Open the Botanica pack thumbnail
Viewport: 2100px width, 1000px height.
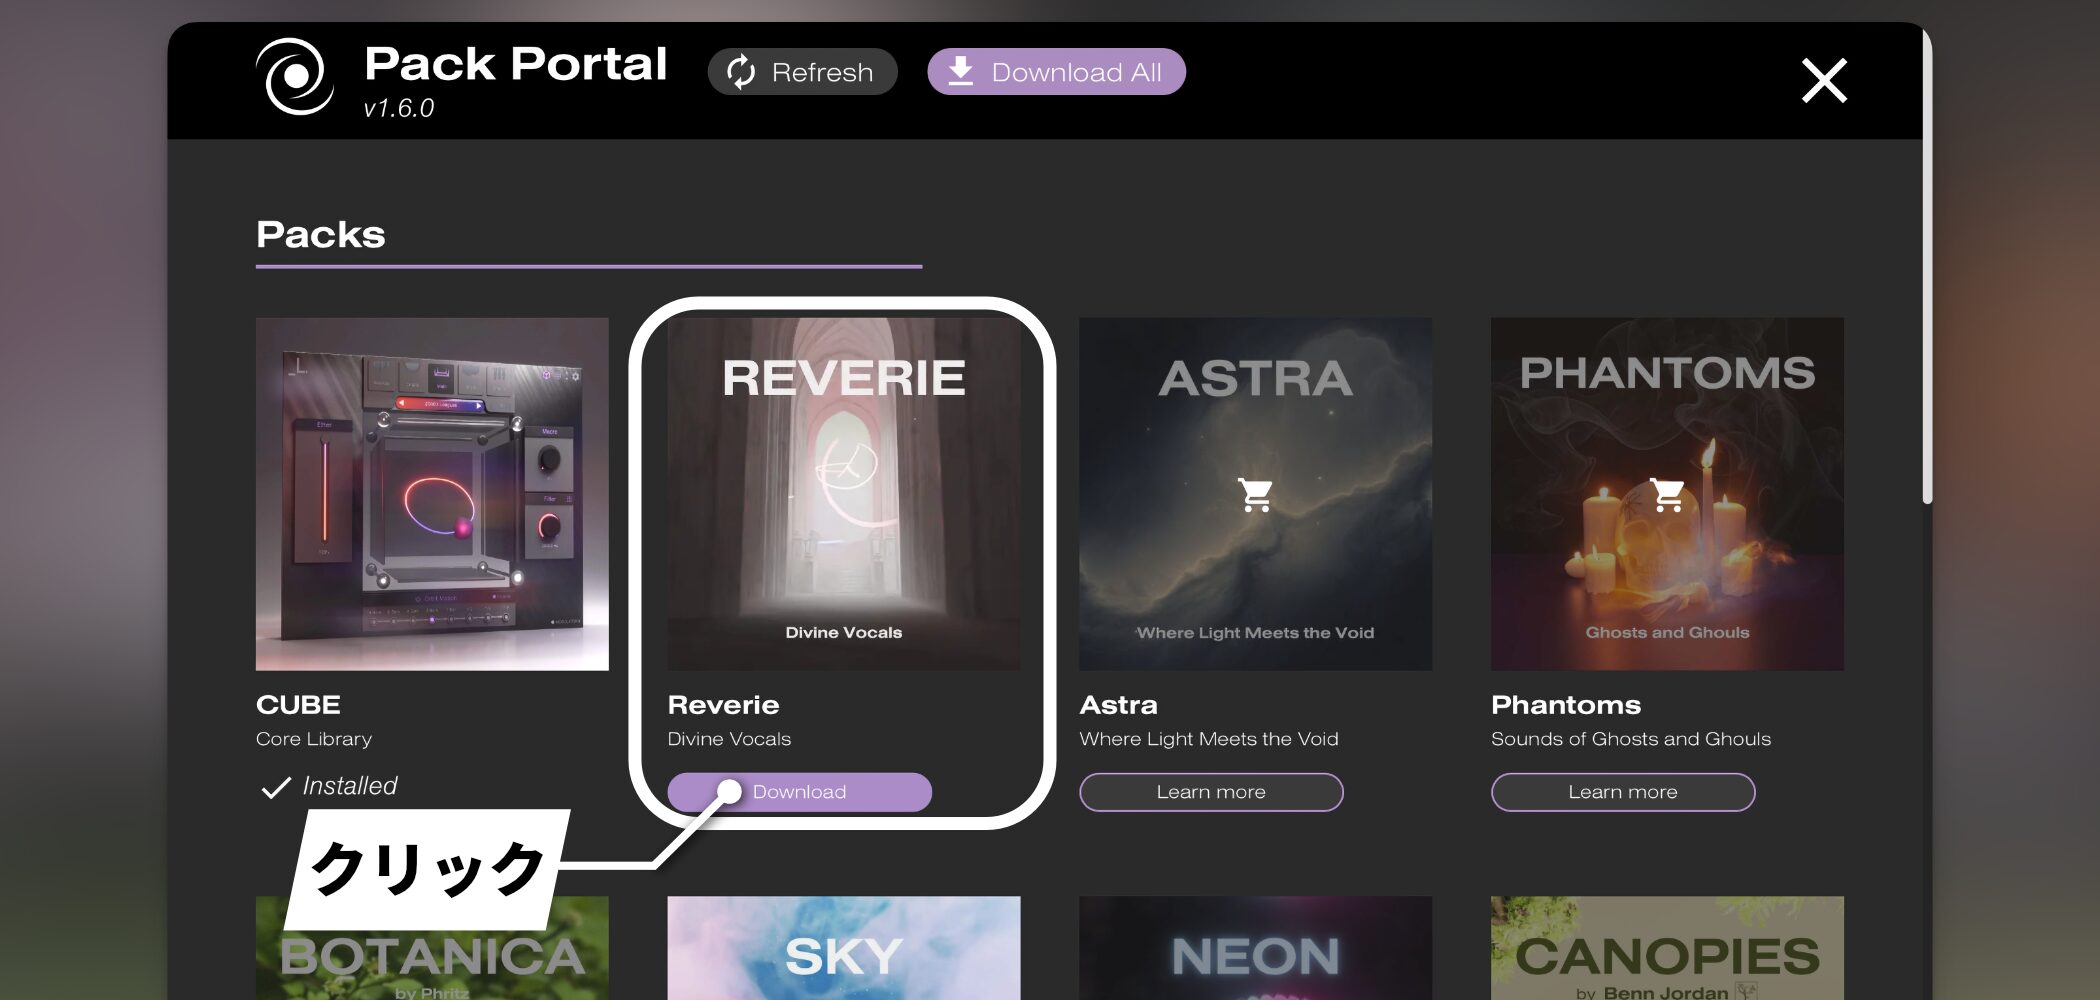pyautogui.click(x=432, y=948)
